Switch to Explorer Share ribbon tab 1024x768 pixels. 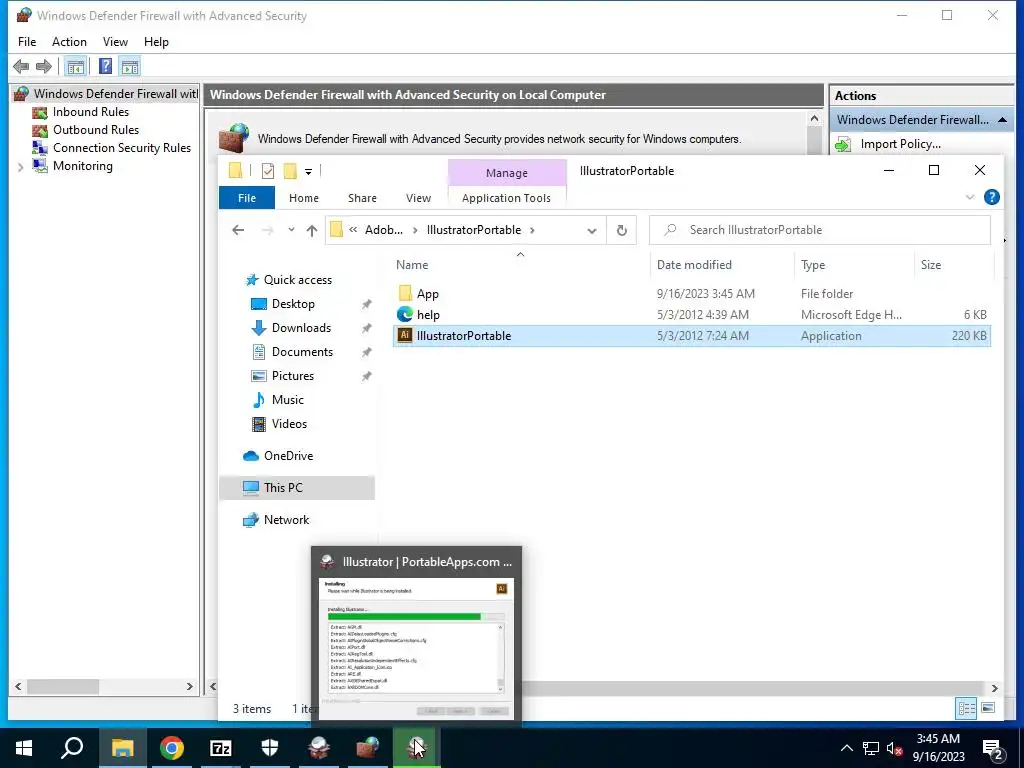[362, 198]
